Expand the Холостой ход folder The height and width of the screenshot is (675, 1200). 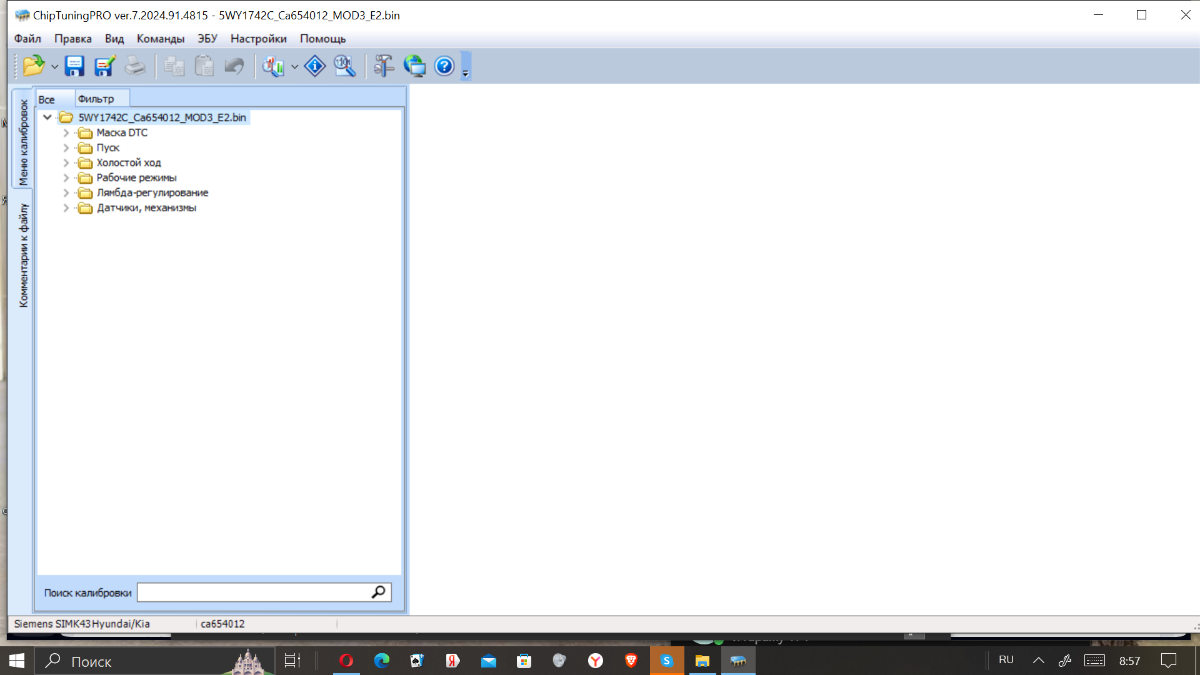pyautogui.click(x=67, y=162)
